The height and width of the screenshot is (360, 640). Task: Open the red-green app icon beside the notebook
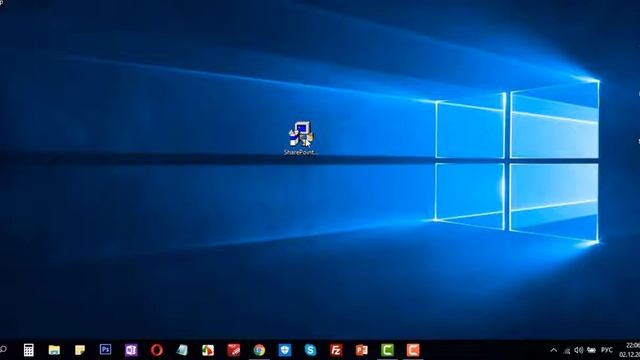click(x=208, y=350)
